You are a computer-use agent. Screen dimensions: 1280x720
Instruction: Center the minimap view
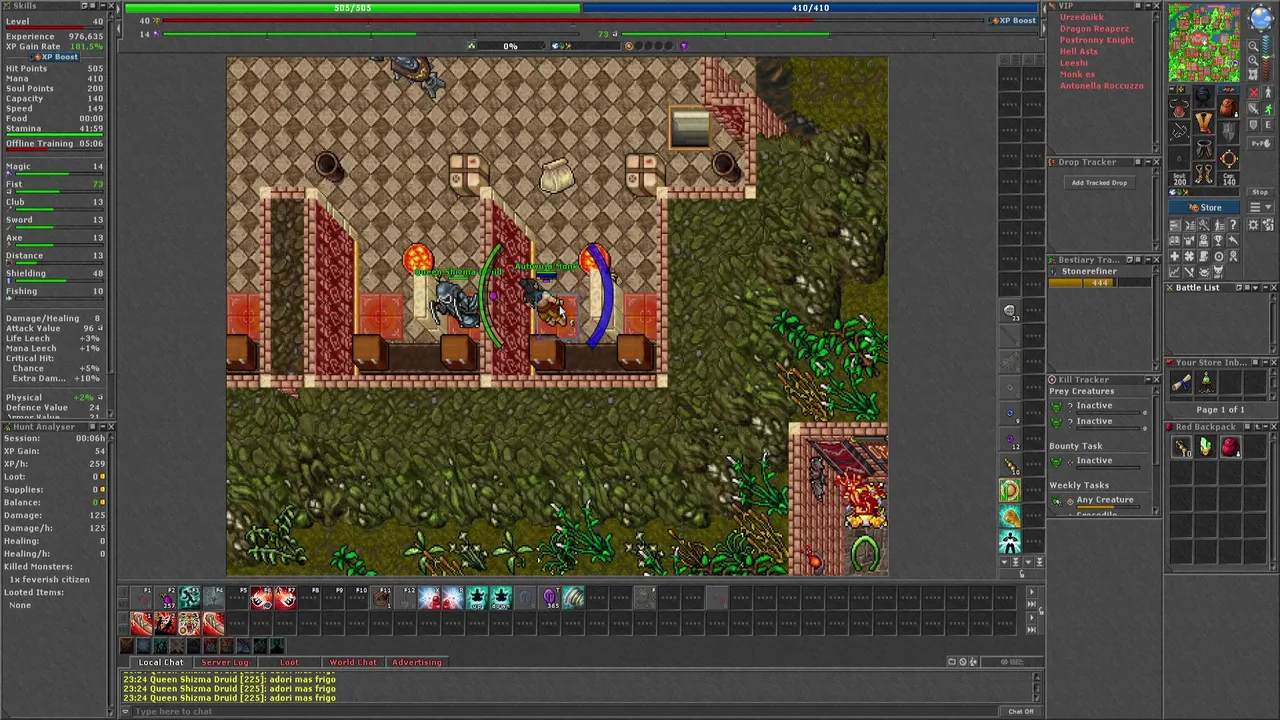1253,75
